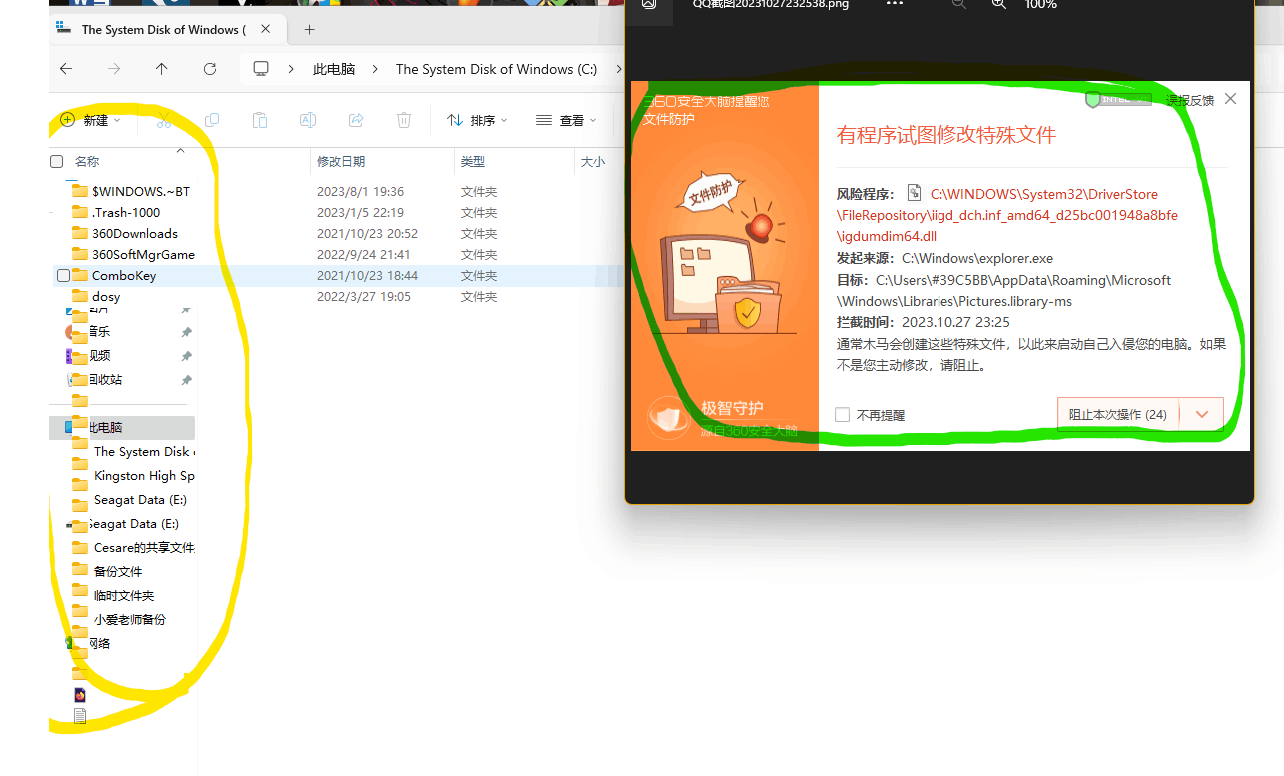This screenshot has height=776, width=1284.
Task: Click 此电脑 in the address bar
Action: [334, 69]
